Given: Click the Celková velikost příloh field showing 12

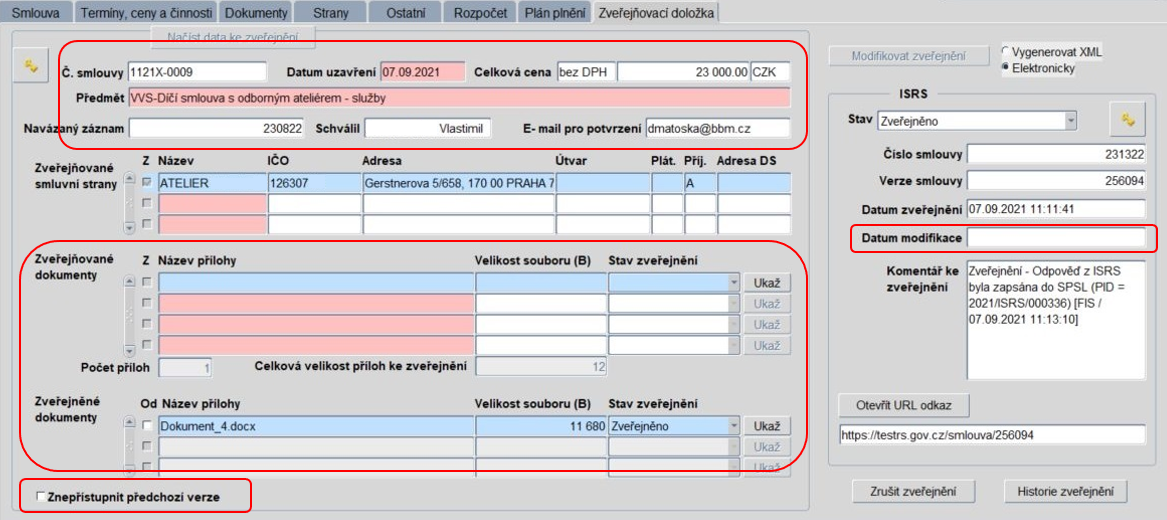Looking at the screenshot, I should (x=541, y=367).
